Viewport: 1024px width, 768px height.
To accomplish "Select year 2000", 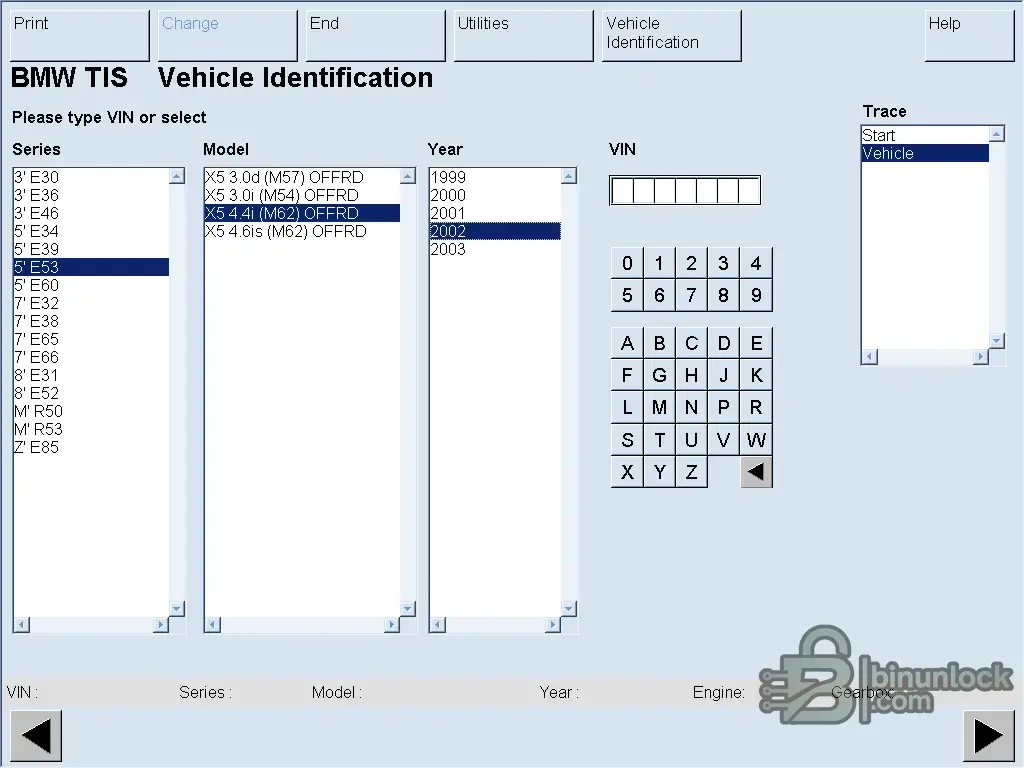I will (x=495, y=195).
